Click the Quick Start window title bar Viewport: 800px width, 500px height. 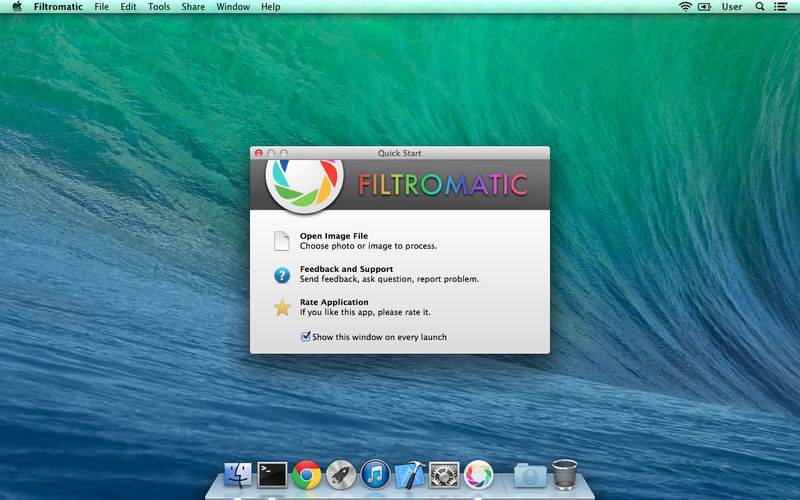399,153
